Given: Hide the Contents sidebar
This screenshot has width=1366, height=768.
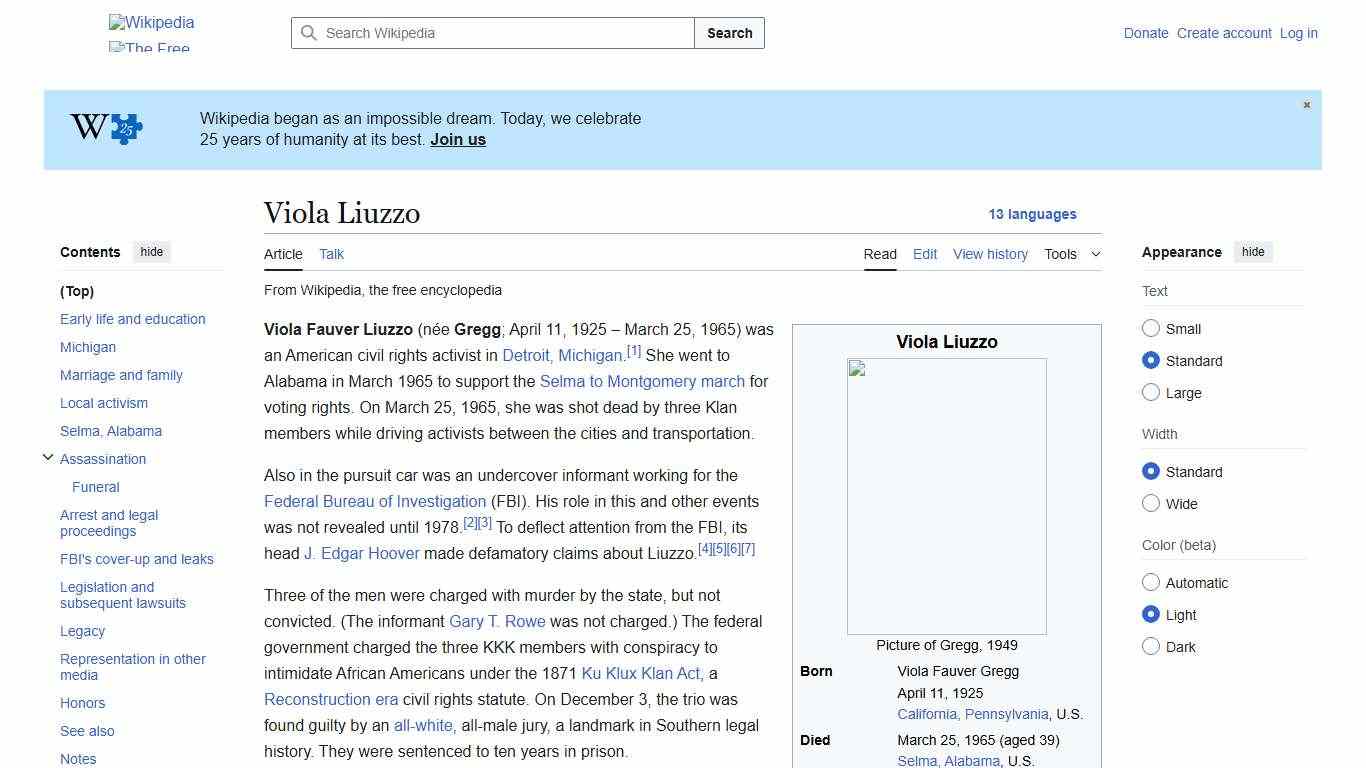Looking at the screenshot, I should (x=151, y=252).
